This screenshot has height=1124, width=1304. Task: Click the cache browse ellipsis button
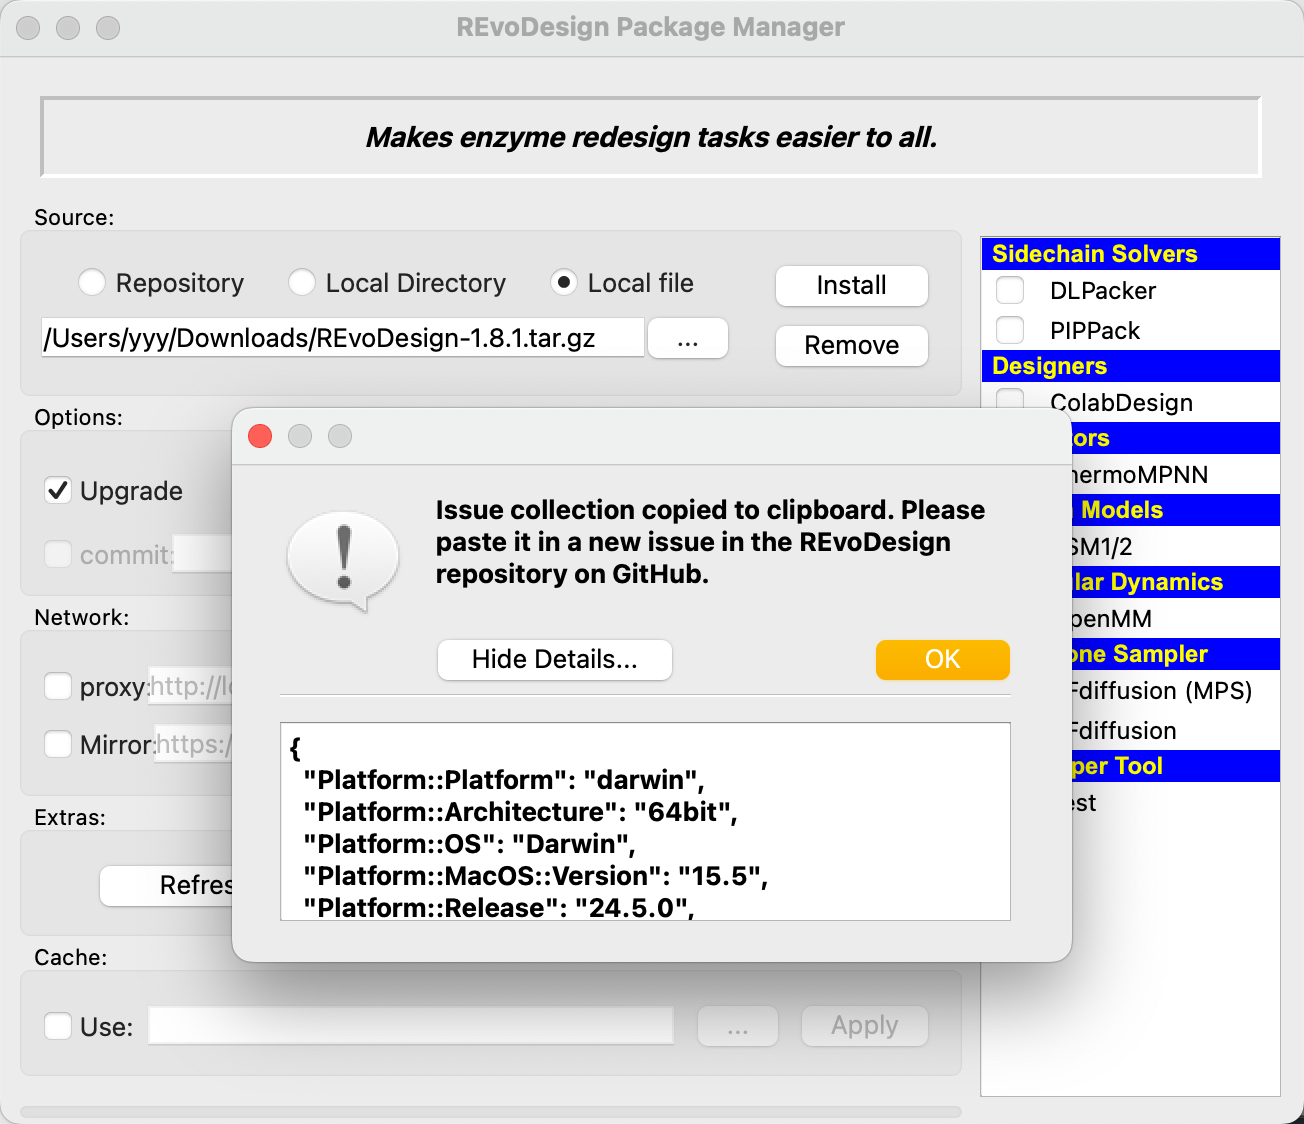pyautogui.click(x=738, y=1026)
